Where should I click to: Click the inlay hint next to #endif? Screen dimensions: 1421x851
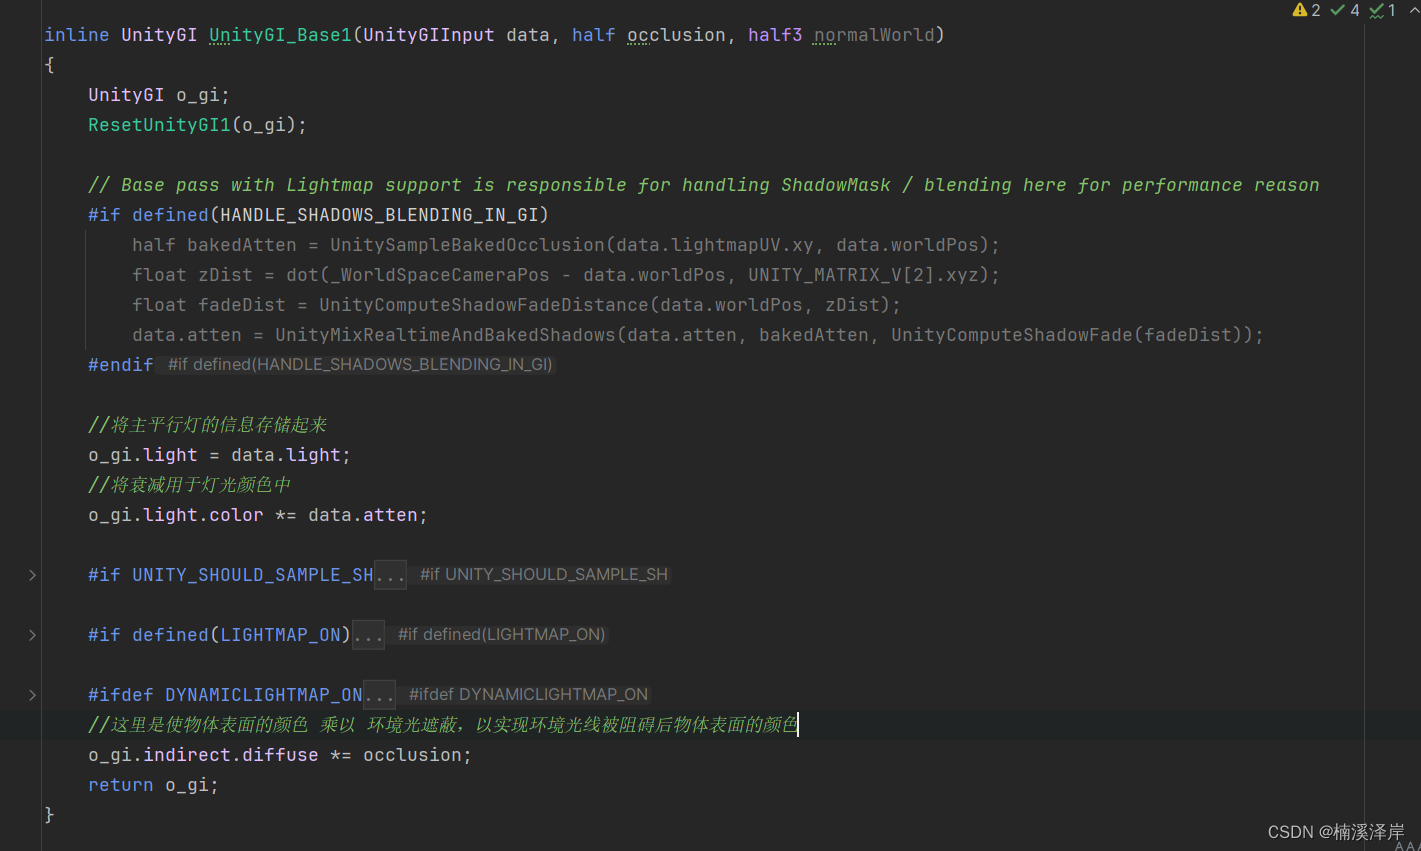coord(360,365)
